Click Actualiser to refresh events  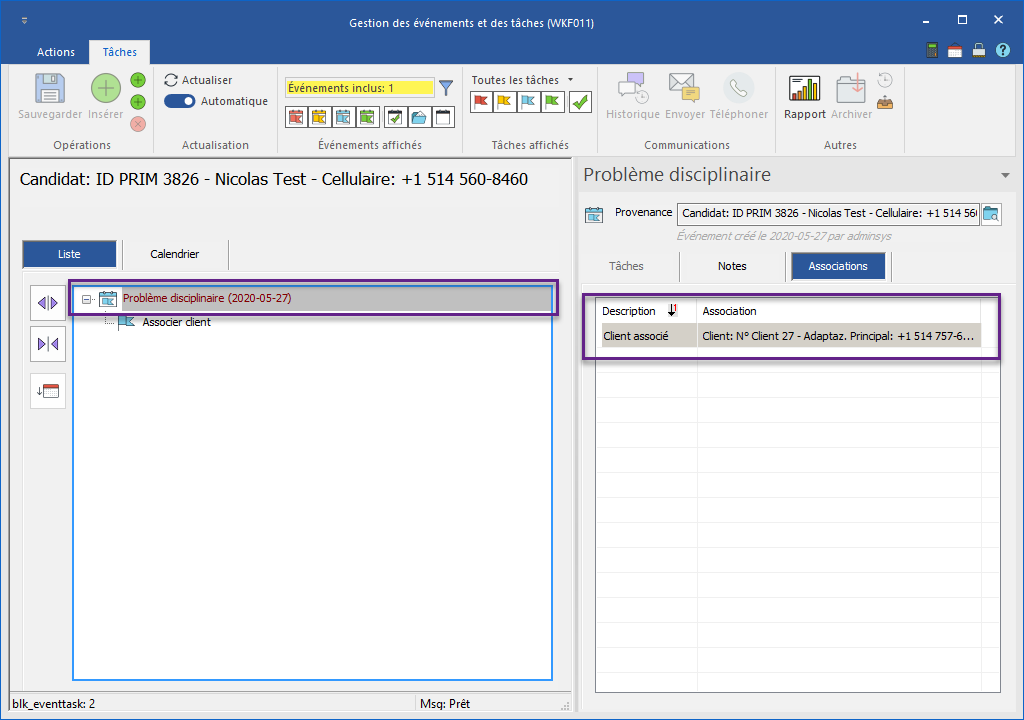click(x=198, y=80)
